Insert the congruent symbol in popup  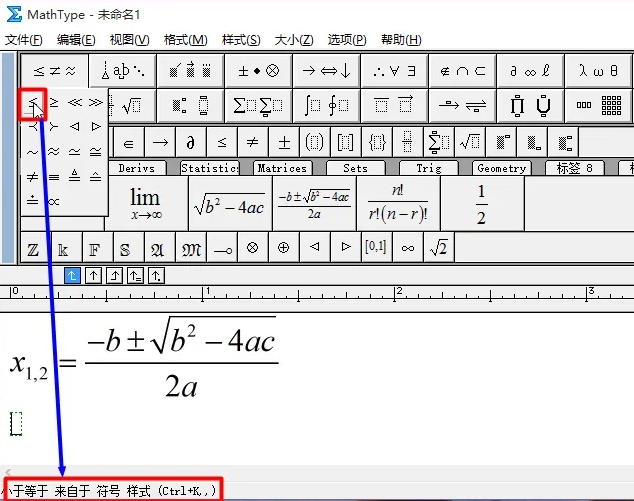(96, 152)
